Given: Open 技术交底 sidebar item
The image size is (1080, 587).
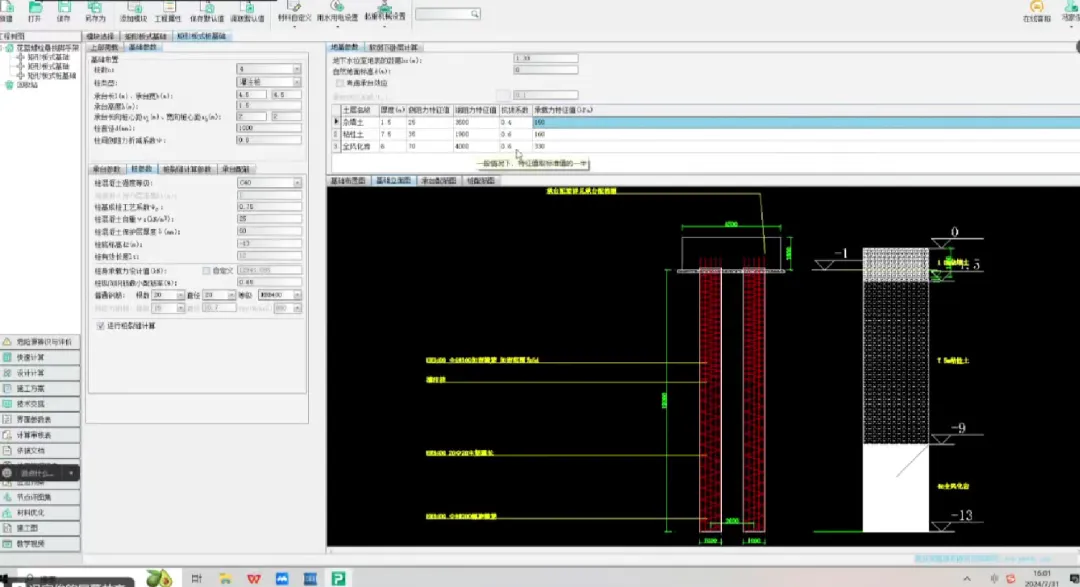Looking at the screenshot, I should pos(40,404).
